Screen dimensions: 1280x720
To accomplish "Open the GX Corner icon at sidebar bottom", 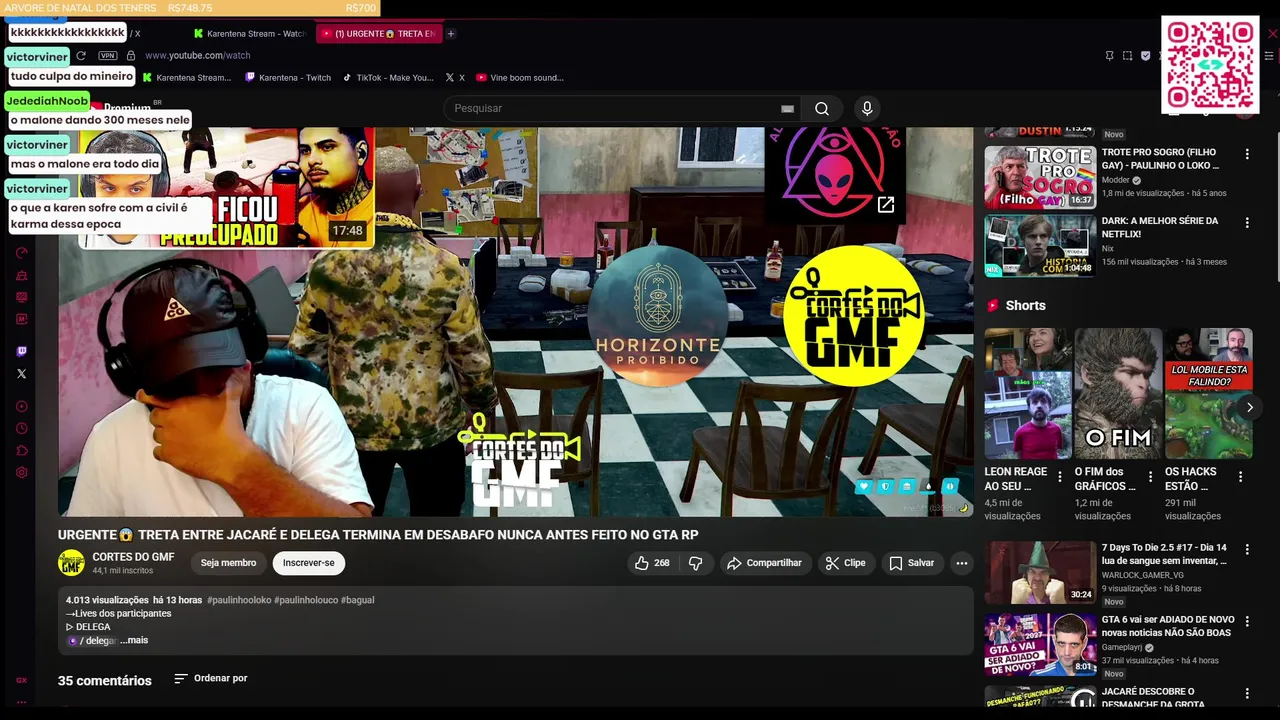I will [22, 680].
